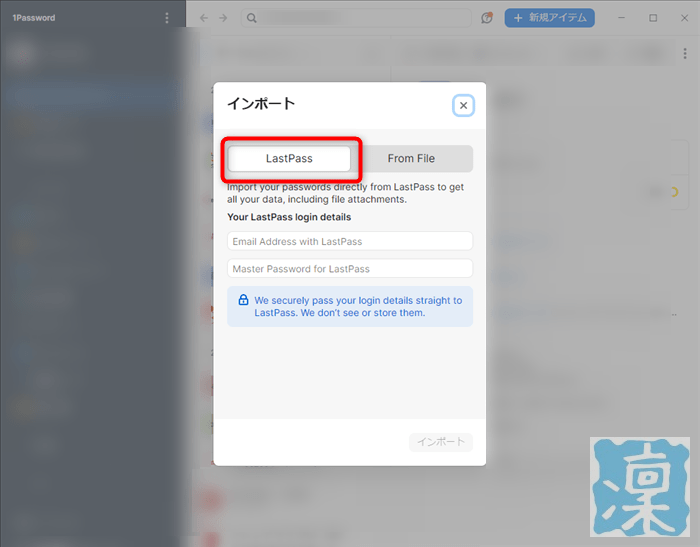Click the 'Import your passwords directly' description
This screenshot has height=547, width=700.
[x=345, y=193]
